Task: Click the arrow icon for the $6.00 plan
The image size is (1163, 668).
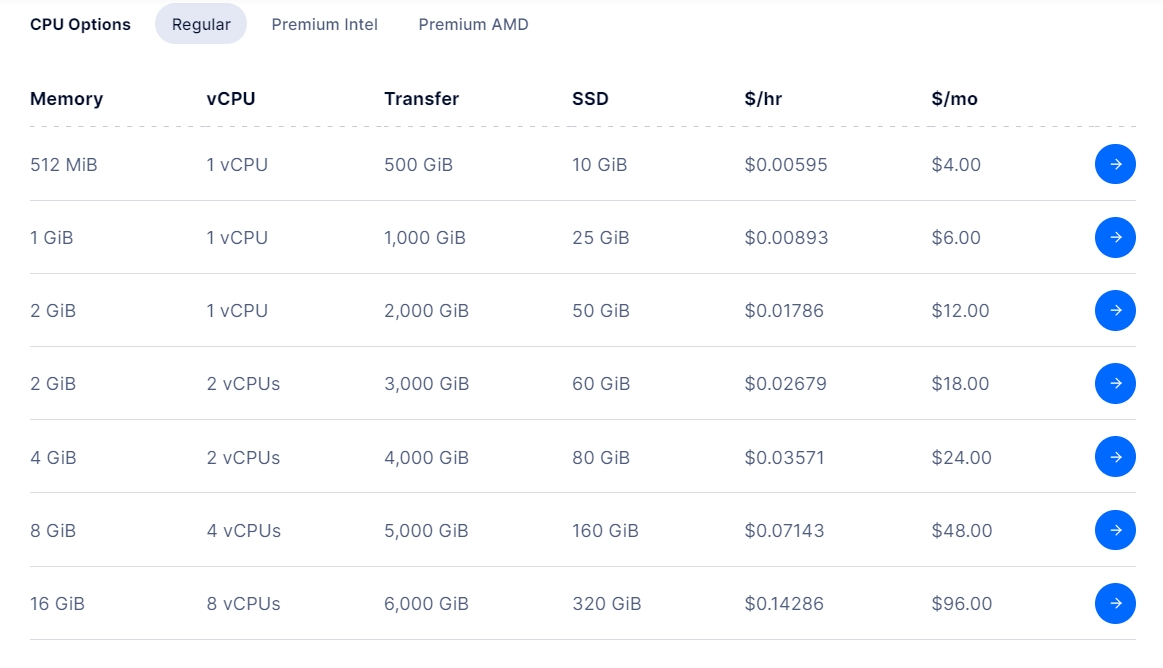Action: pos(1115,237)
